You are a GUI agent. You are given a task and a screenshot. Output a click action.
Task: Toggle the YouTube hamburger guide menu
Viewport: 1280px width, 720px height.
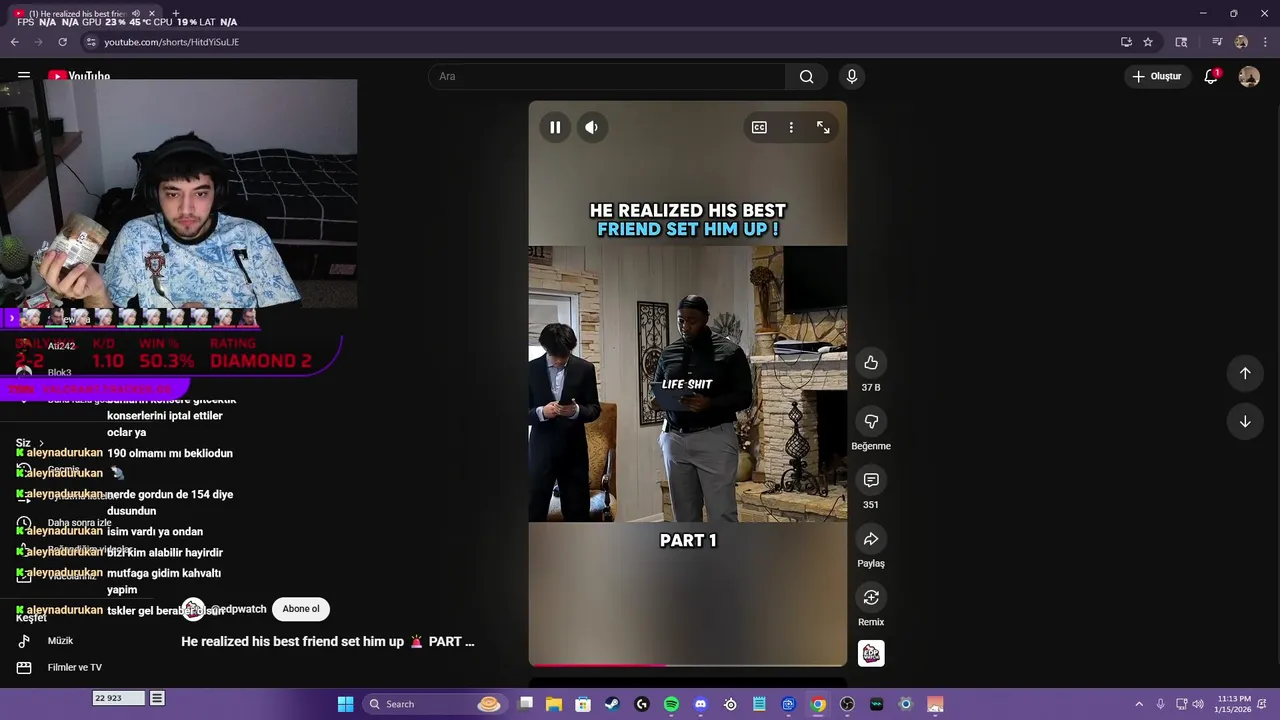click(x=24, y=76)
